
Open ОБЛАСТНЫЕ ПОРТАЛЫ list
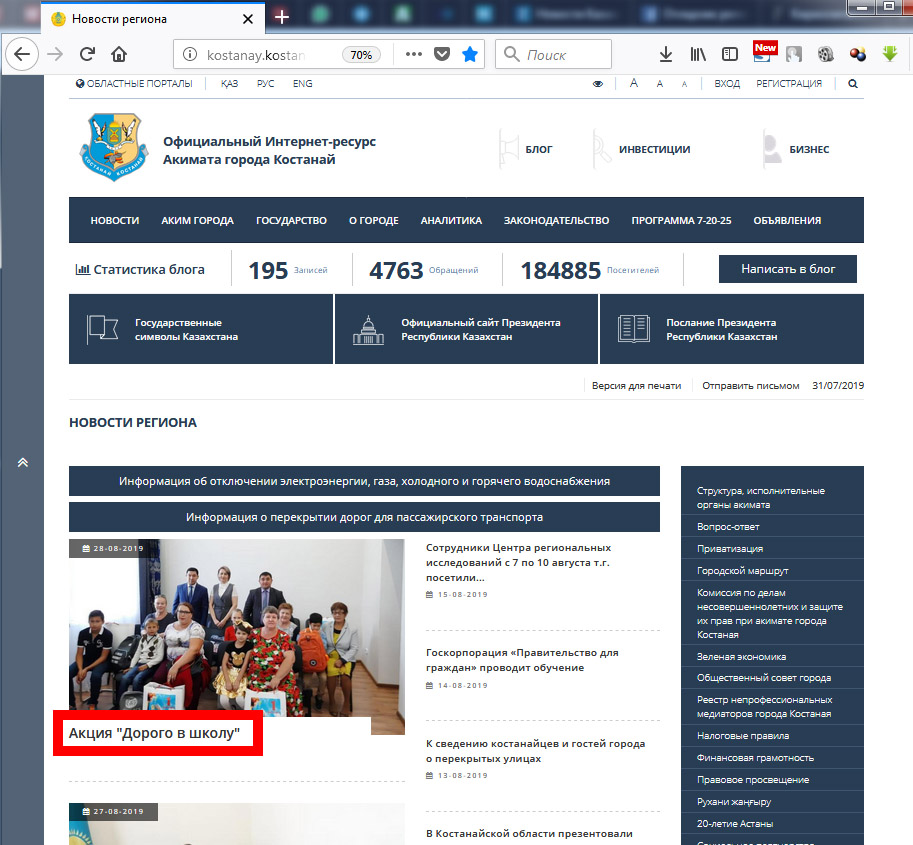(x=134, y=84)
